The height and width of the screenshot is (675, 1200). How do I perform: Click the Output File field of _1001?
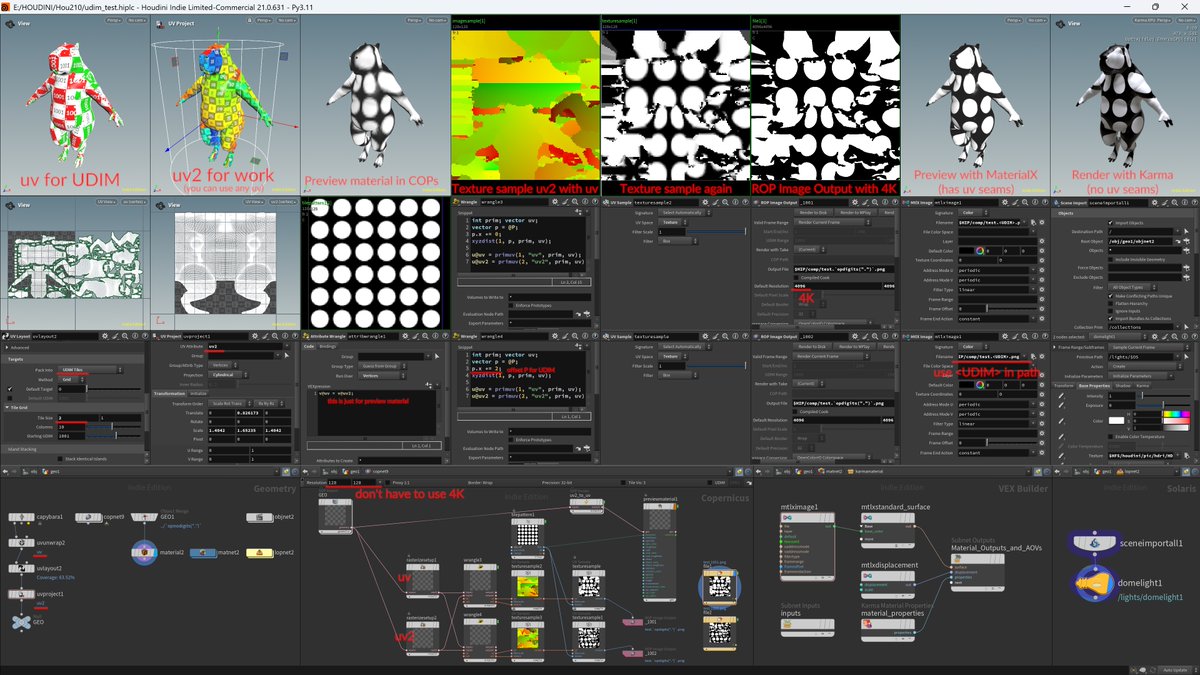click(844, 269)
